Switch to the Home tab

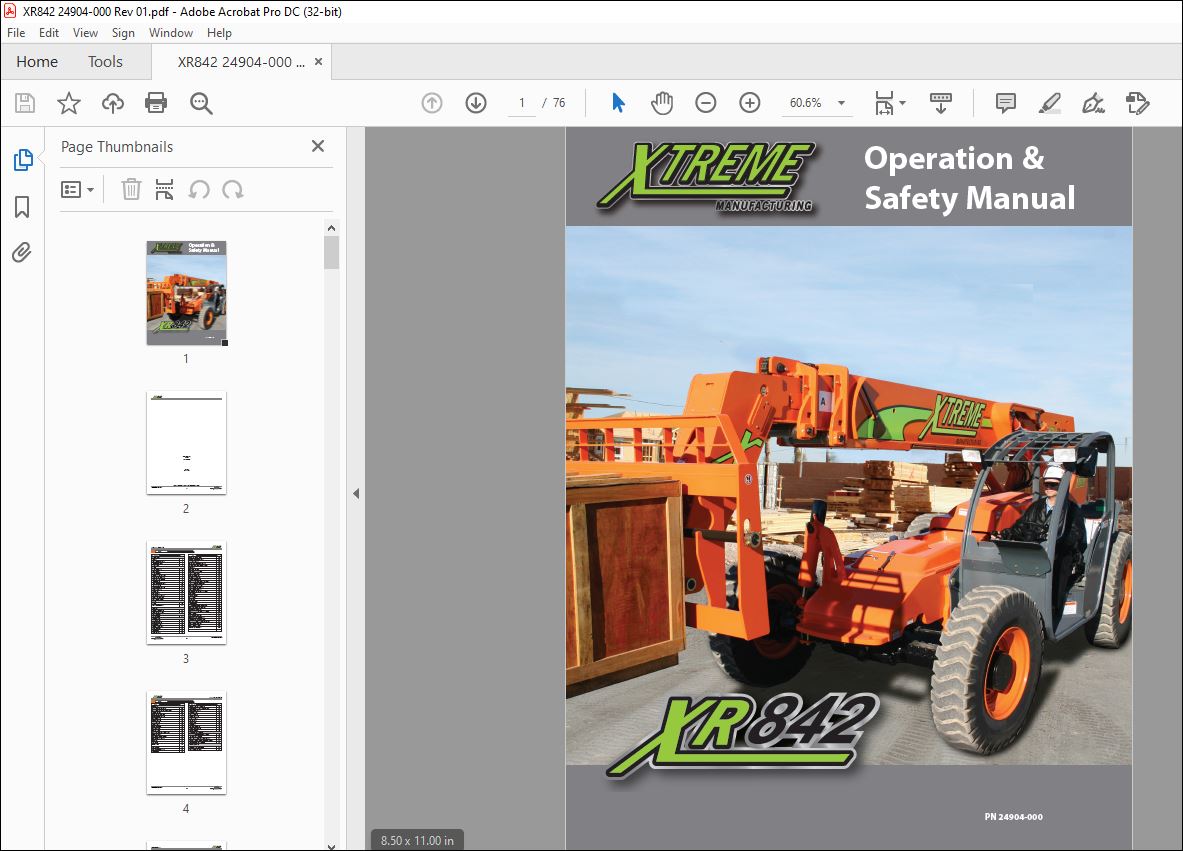tap(37, 62)
